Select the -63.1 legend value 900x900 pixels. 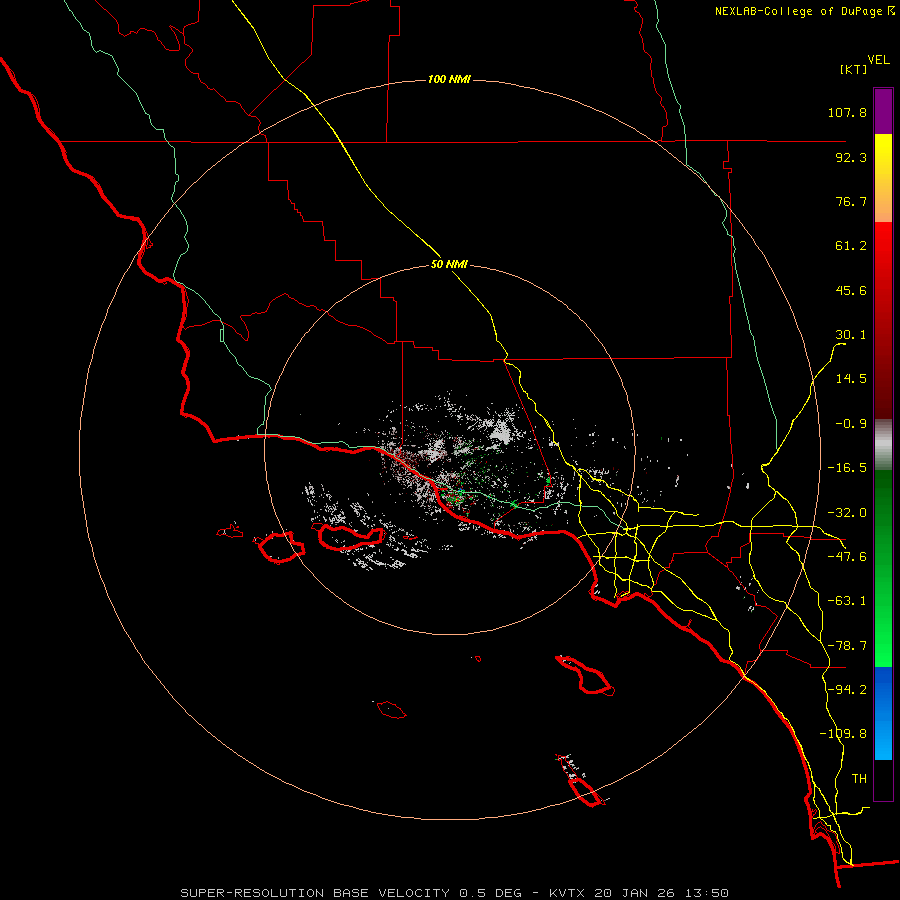point(847,601)
